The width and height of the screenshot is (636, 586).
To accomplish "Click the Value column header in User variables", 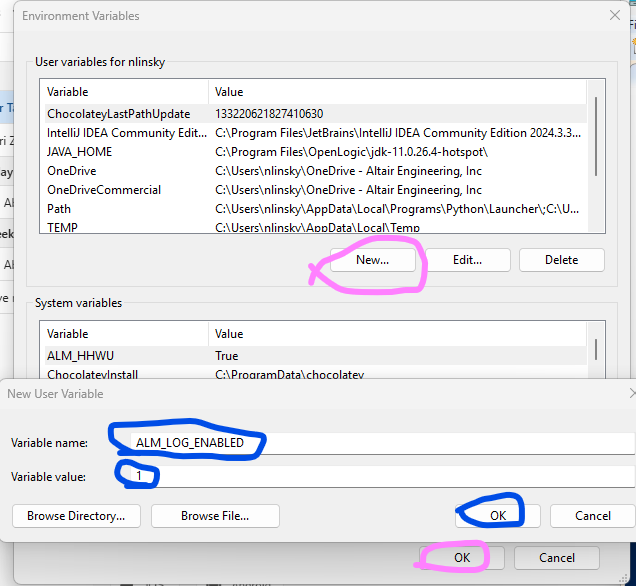I will coord(398,92).
